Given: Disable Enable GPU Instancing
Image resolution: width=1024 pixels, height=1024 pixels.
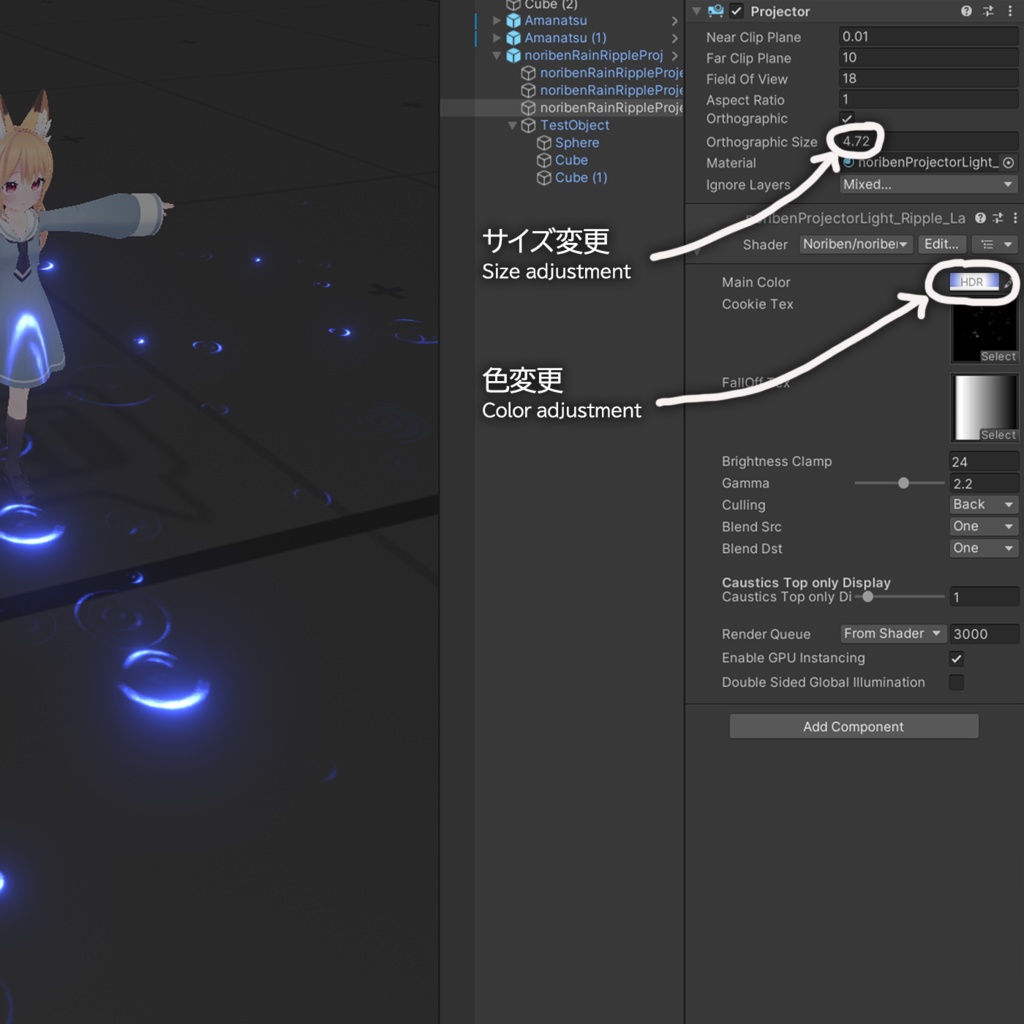Looking at the screenshot, I should pos(956,658).
